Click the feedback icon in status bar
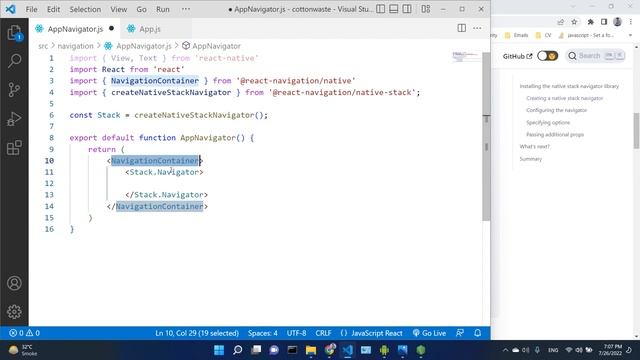 [460, 333]
